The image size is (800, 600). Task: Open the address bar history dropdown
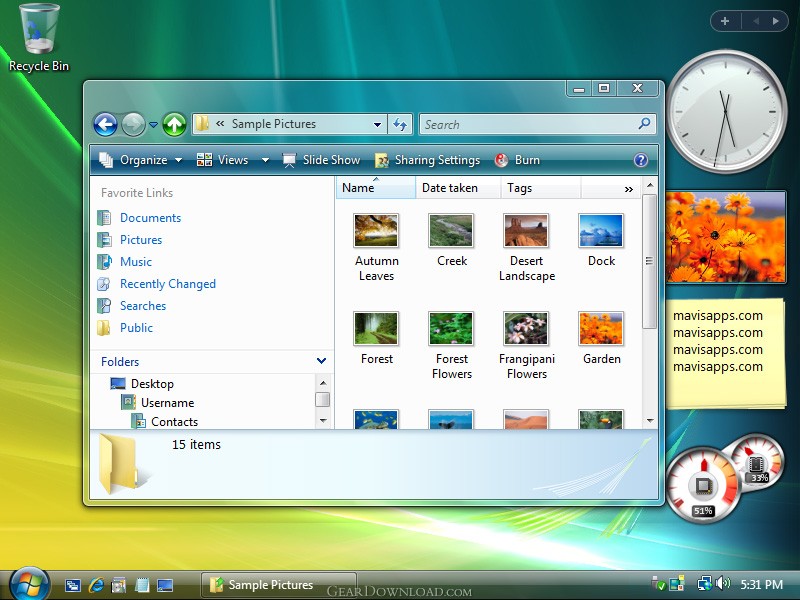[377, 125]
